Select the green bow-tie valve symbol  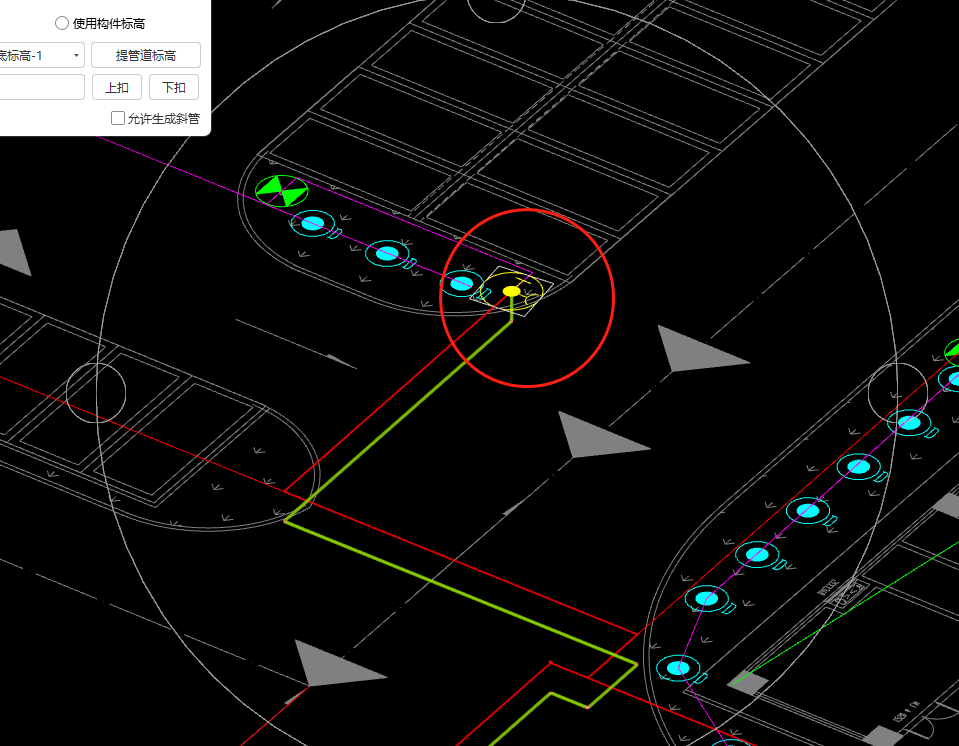pyautogui.click(x=281, y=191)
